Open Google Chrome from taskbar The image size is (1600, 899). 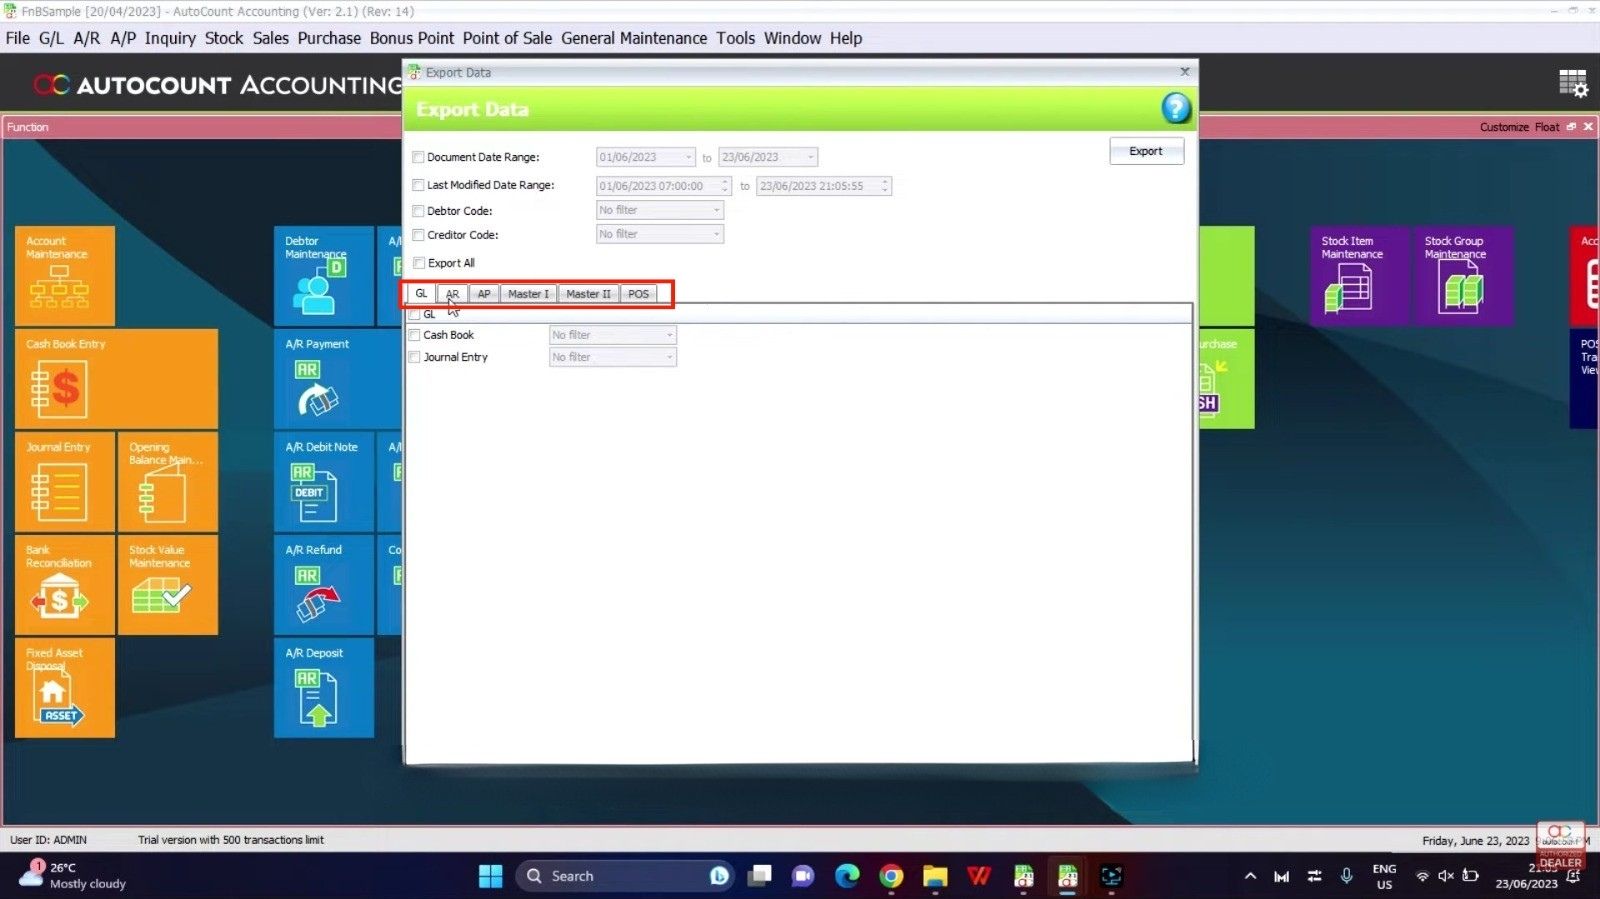coord(891,876)
